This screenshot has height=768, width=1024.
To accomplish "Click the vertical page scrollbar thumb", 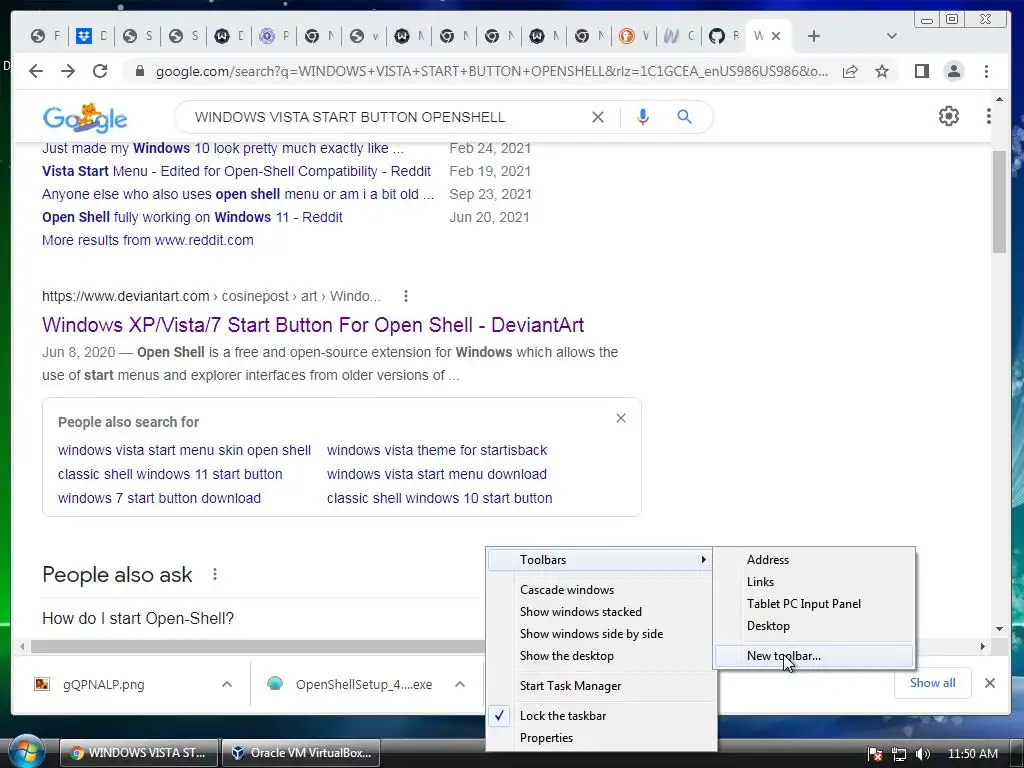I will point(999,202).
